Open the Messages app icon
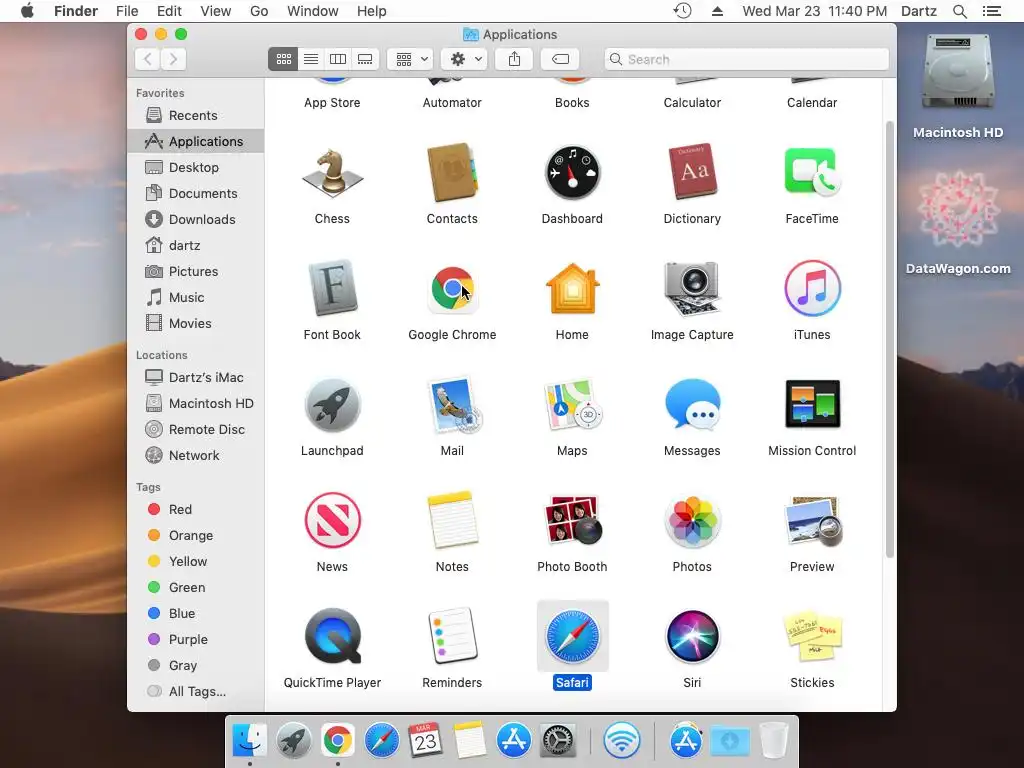 [692, 405]
